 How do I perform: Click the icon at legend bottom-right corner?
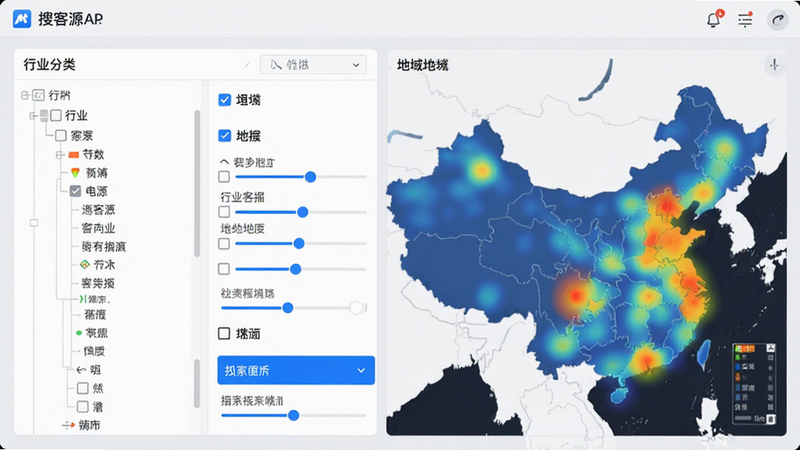click(x=771, y=419)
